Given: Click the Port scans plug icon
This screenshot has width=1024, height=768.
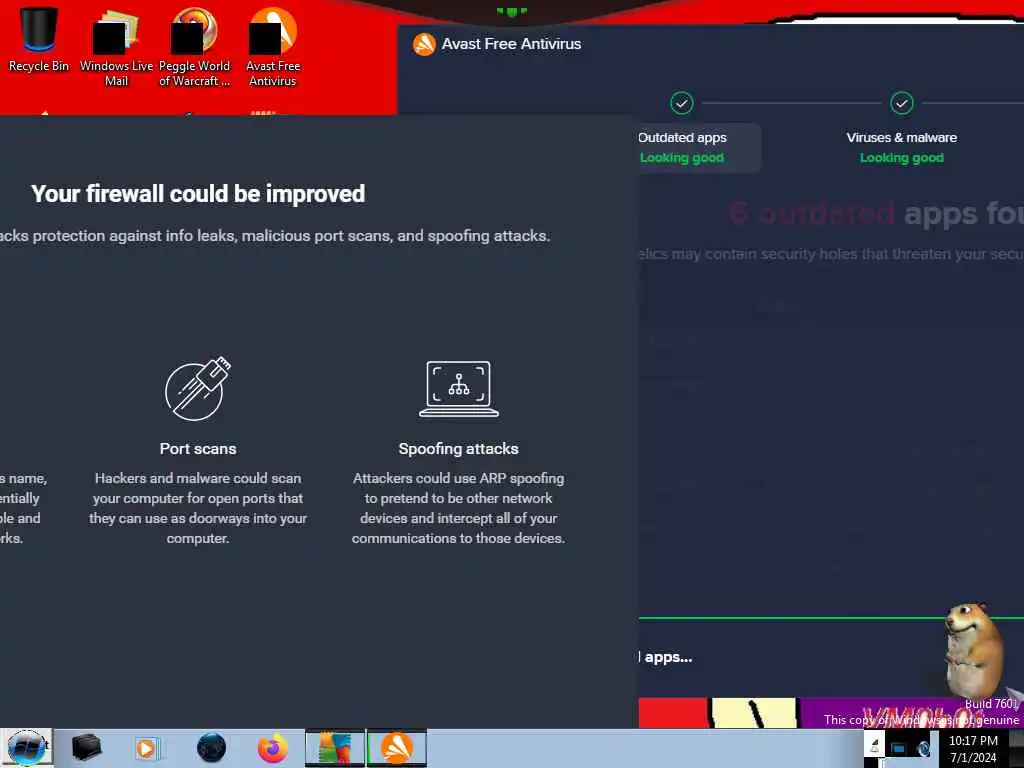Looking at the screenshot, I should 198,389.
